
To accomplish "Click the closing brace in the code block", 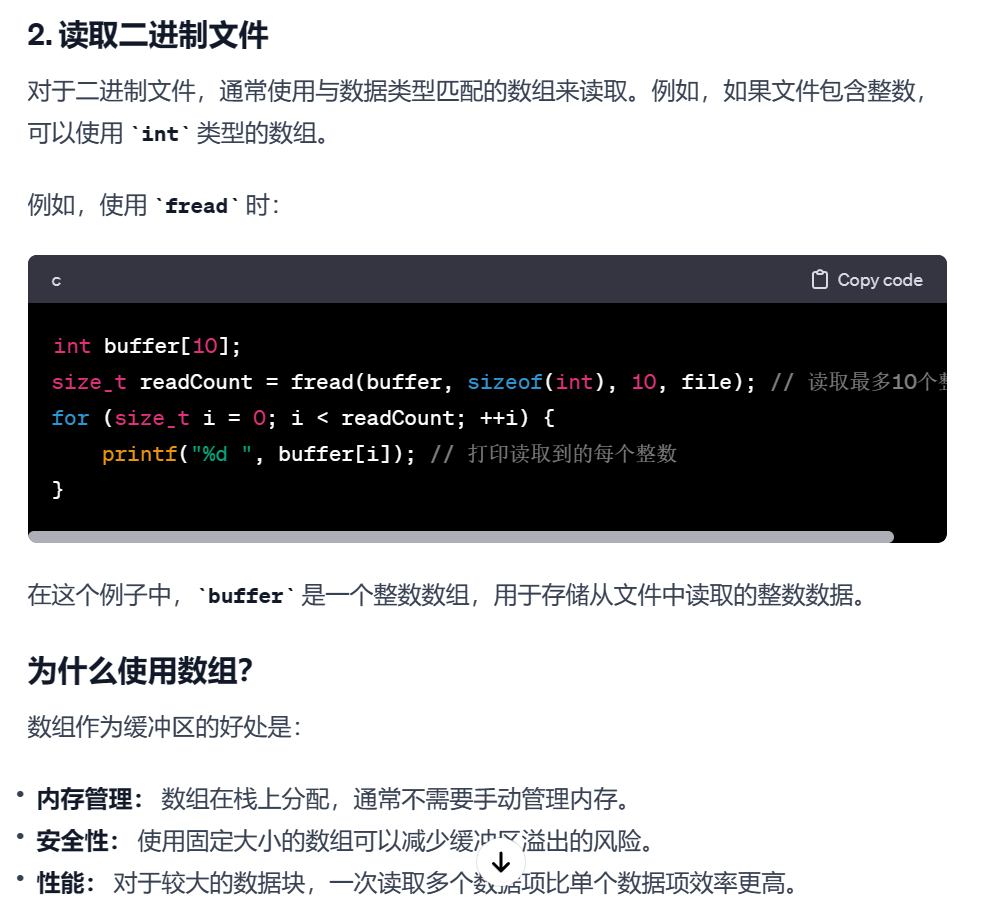I will 58,489.
